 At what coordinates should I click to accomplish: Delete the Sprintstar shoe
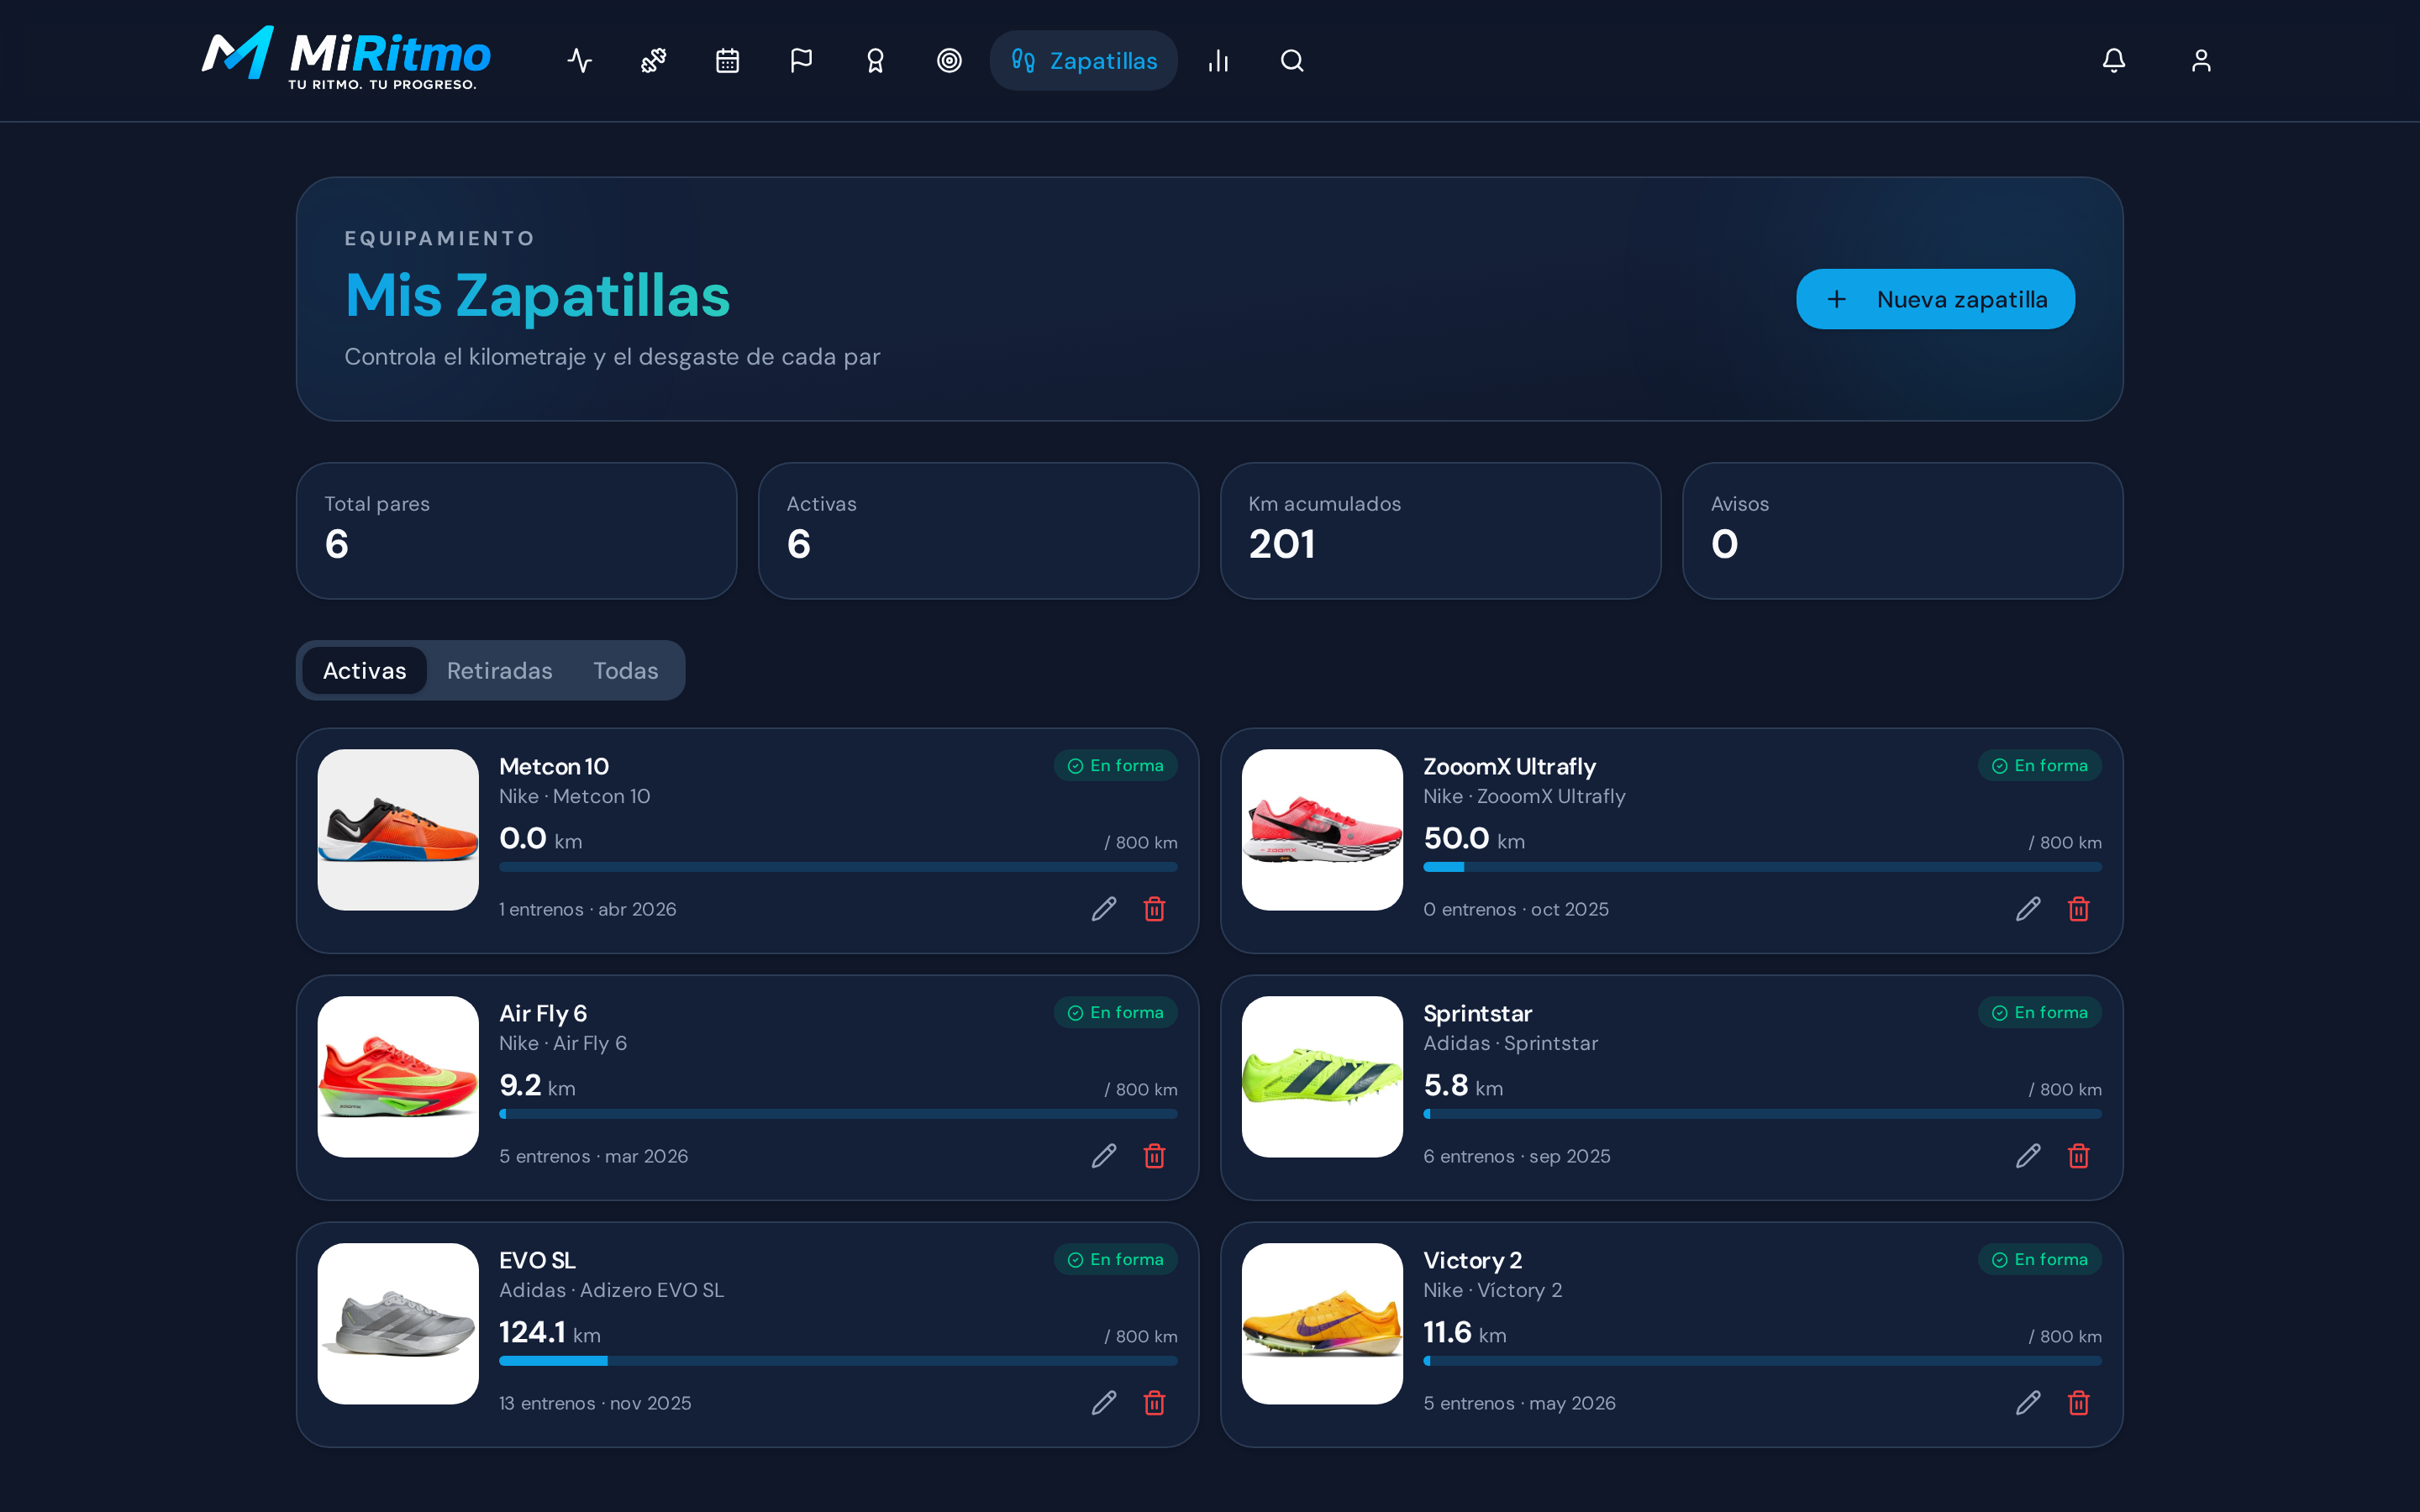pyautogui.click(x=2079, y=1156)
